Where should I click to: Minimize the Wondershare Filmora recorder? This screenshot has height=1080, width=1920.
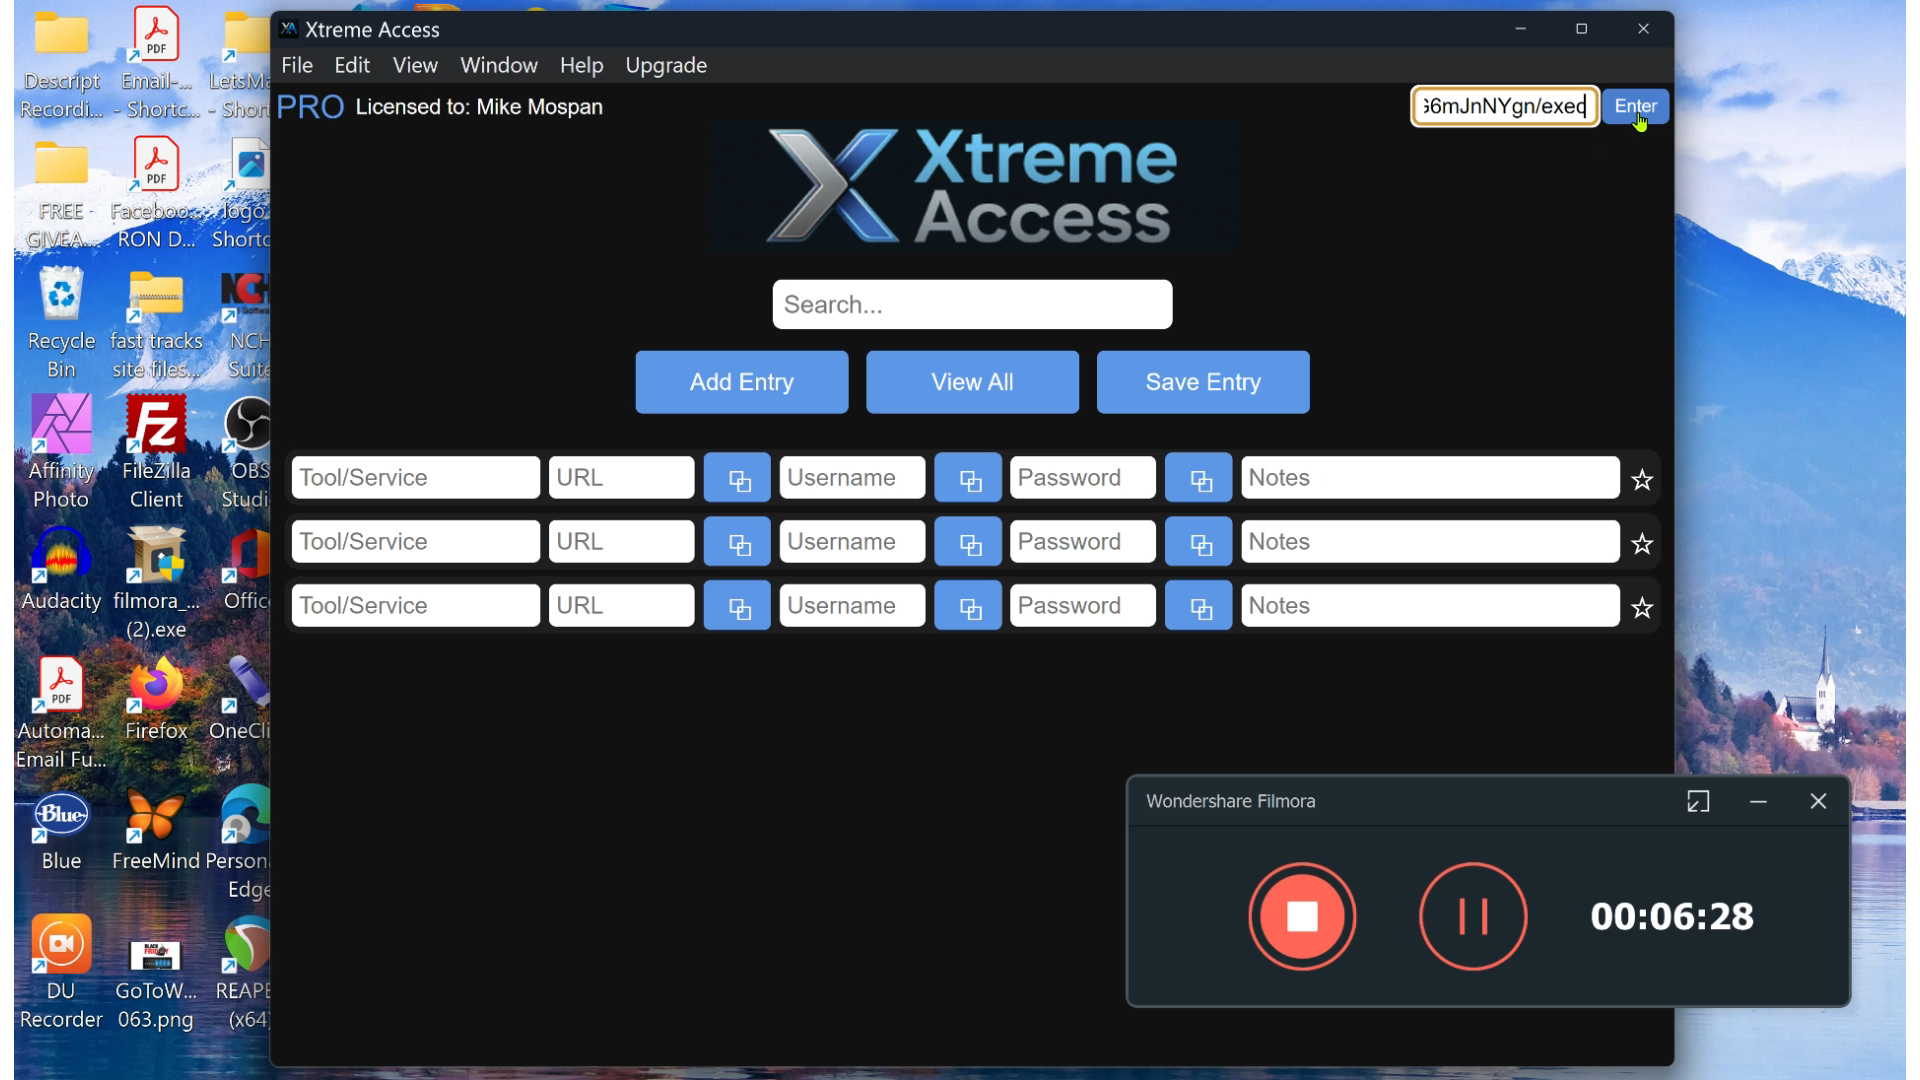[x=1758, y=801]
